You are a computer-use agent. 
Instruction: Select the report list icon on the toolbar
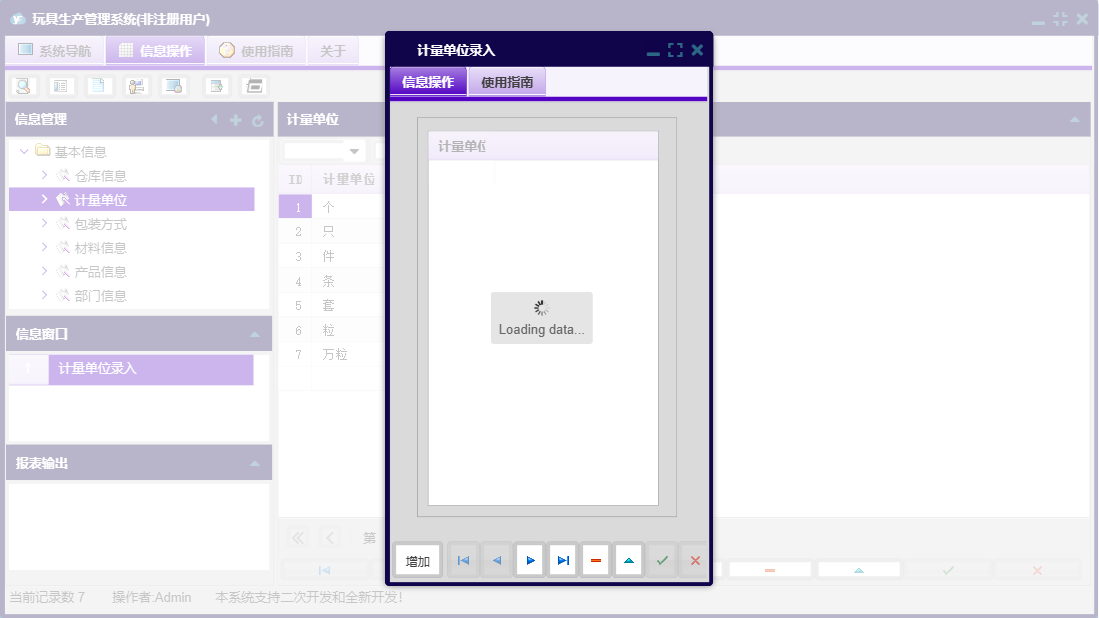coord(60,85)
